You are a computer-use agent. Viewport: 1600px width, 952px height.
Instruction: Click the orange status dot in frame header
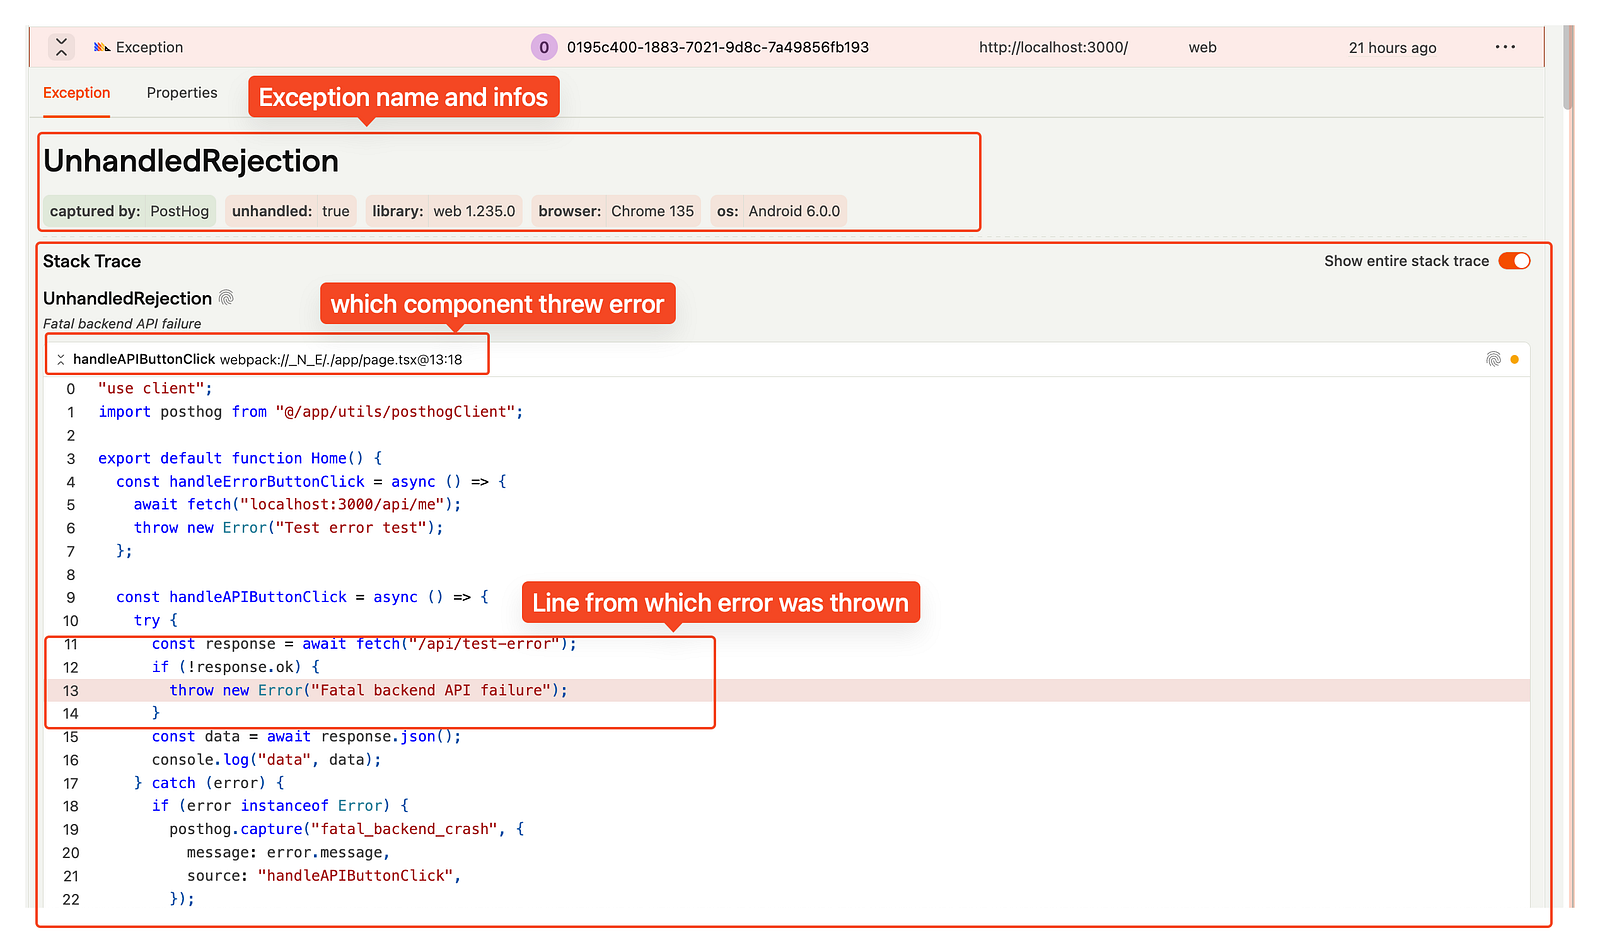1514,359
